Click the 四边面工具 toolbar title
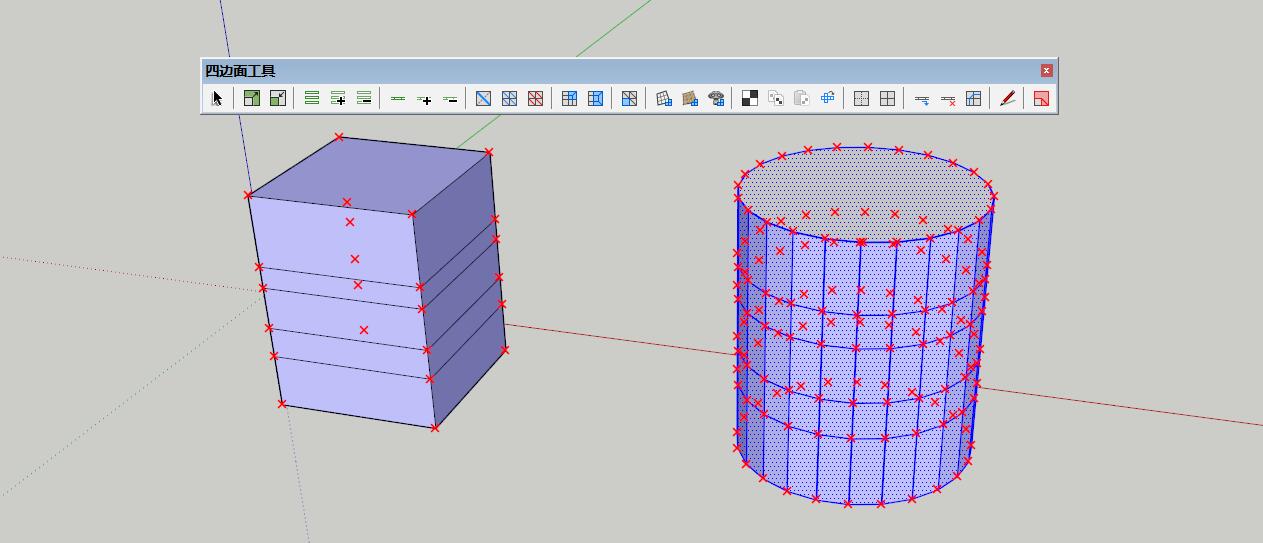Image resolution: width=1263 pixels, height=543 pixels. point(240,71)
